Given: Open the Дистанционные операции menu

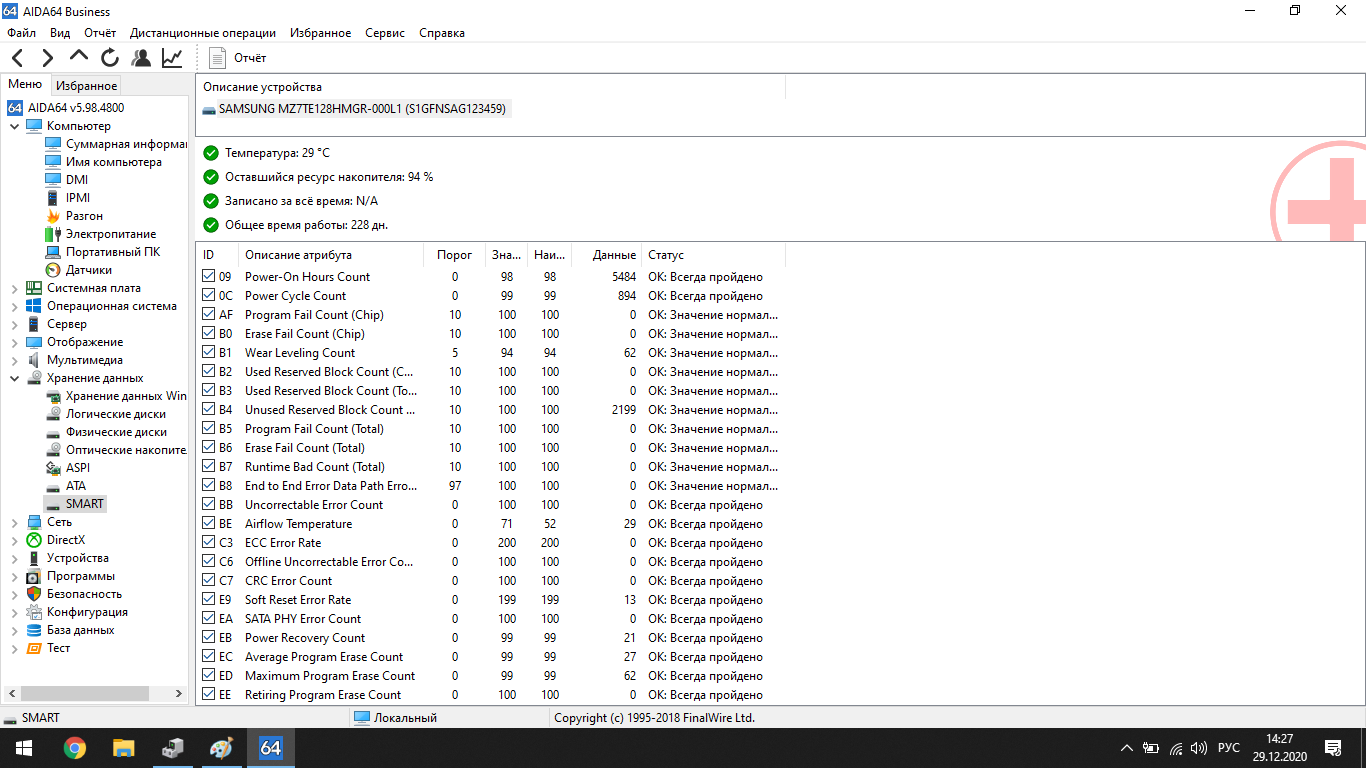Looking at the screenshot, I should coord(203,33).
